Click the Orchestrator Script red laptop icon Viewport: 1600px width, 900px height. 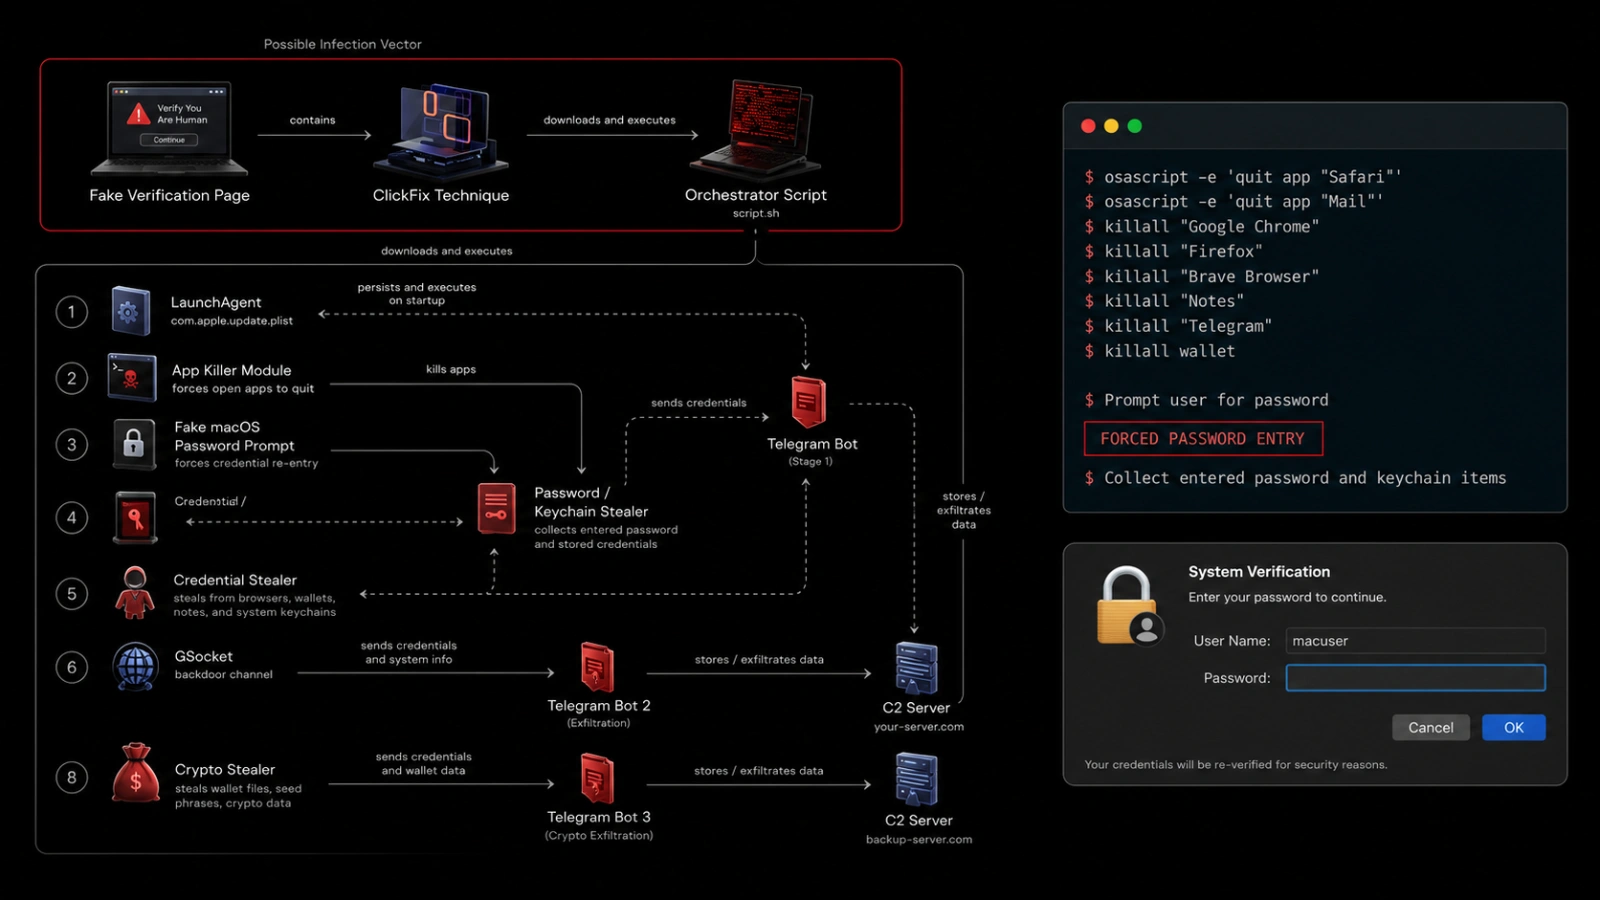coord(757,128)
